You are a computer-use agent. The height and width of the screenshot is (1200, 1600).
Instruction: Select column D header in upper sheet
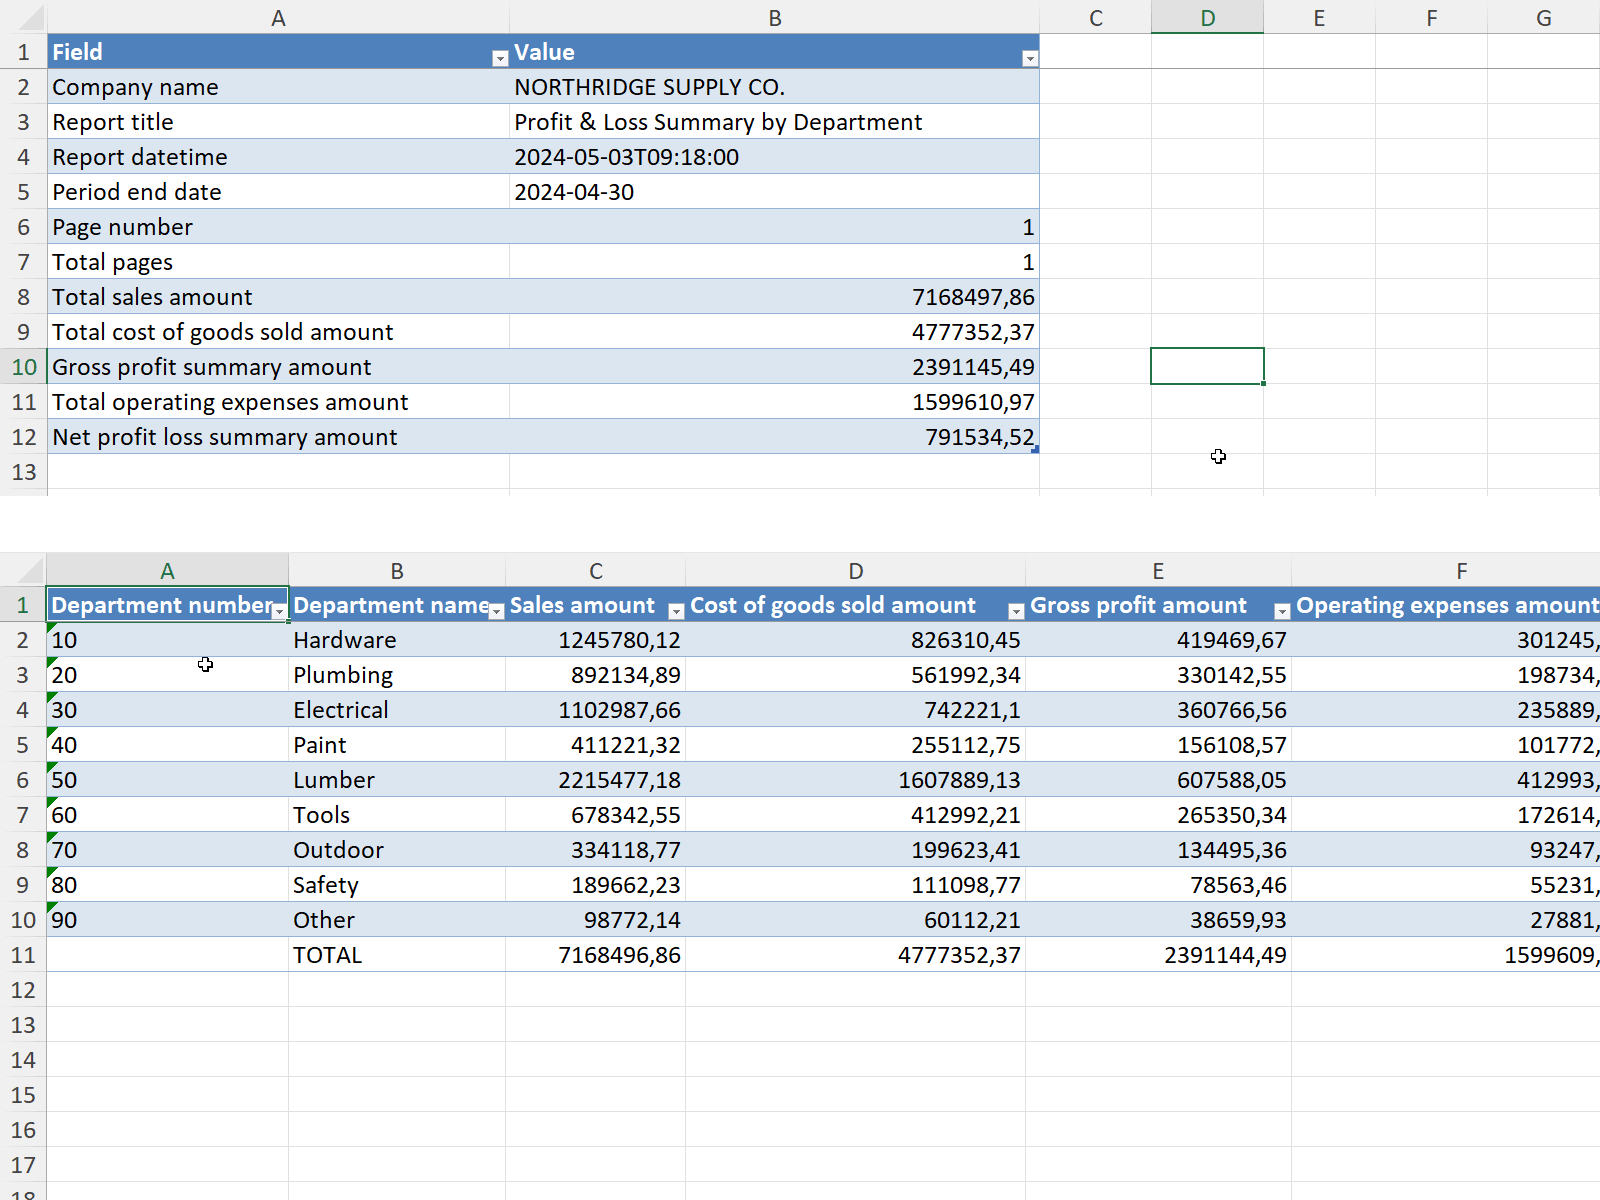1207,18
